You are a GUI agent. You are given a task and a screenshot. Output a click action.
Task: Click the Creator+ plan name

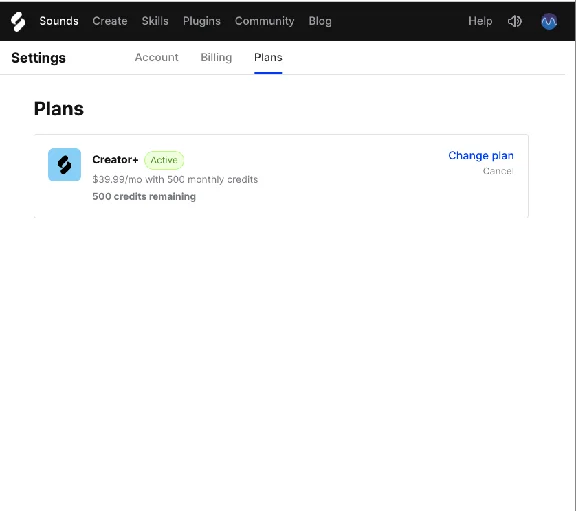pos(115,159)
